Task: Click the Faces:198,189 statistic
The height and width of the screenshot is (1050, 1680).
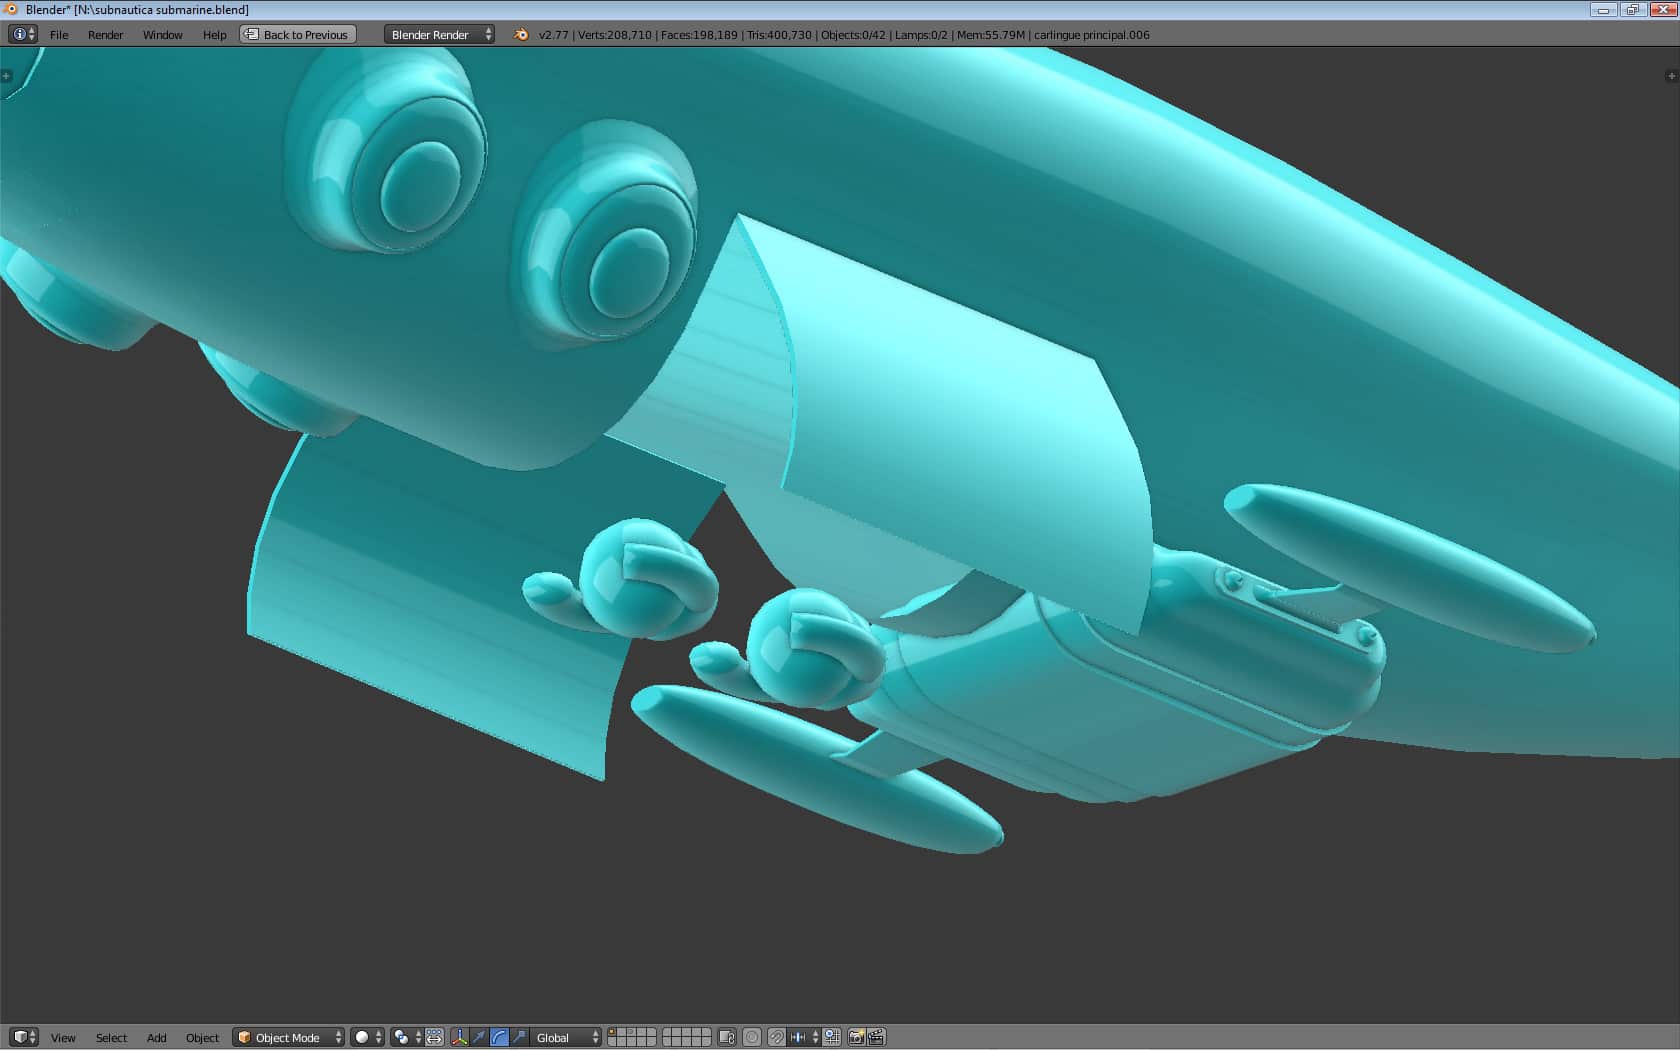Action: (699, 34)
